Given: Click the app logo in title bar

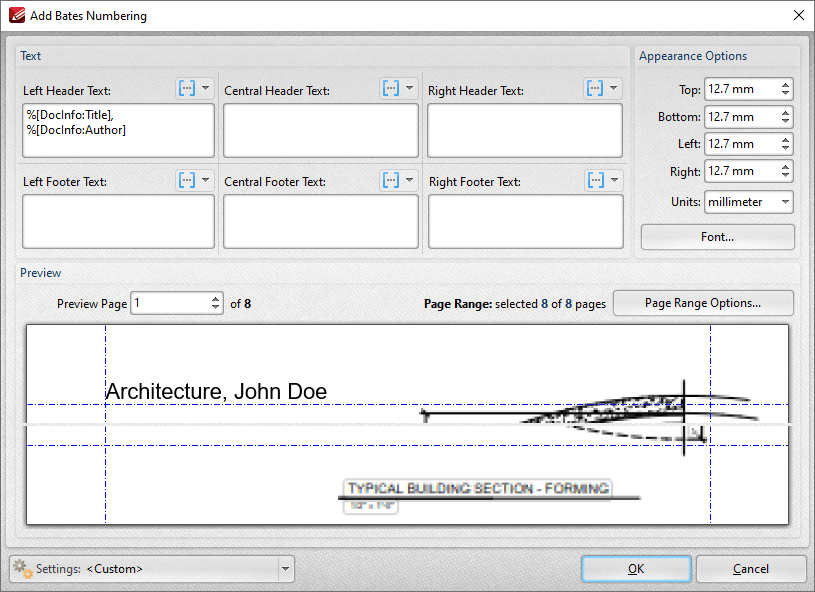Looking at the screenshot, I should point(17,15).
